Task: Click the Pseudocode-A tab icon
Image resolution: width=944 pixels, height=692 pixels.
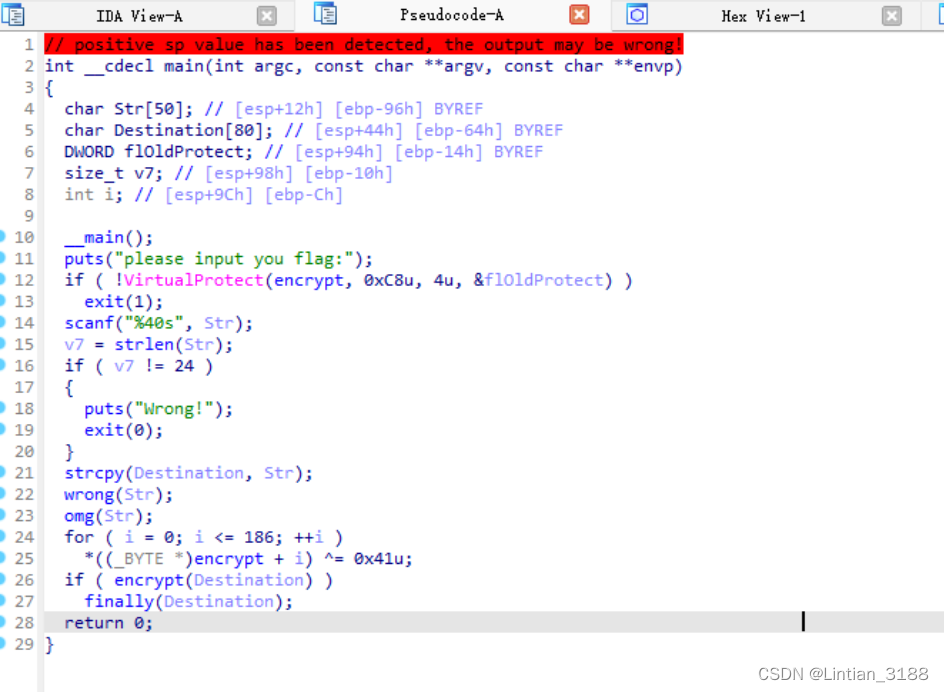Action: click(325, 13)
